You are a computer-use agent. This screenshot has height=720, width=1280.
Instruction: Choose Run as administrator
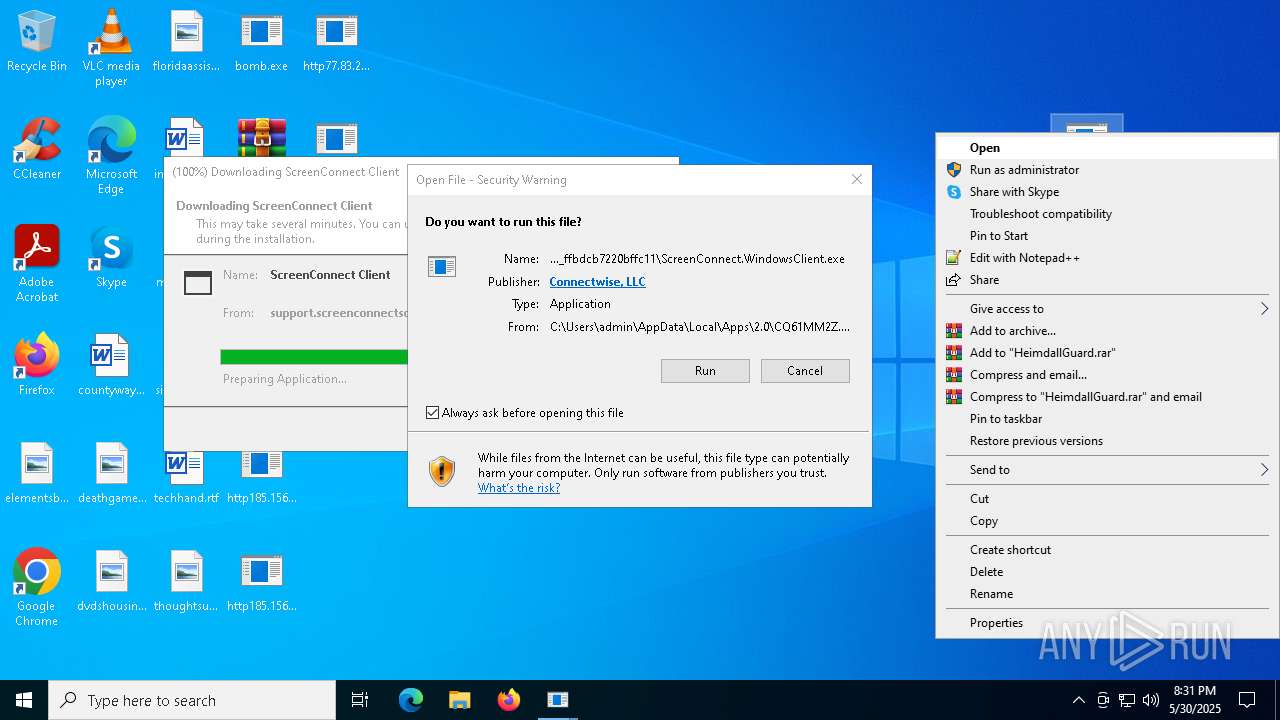pyautogui.click(x=1107, y=170)
